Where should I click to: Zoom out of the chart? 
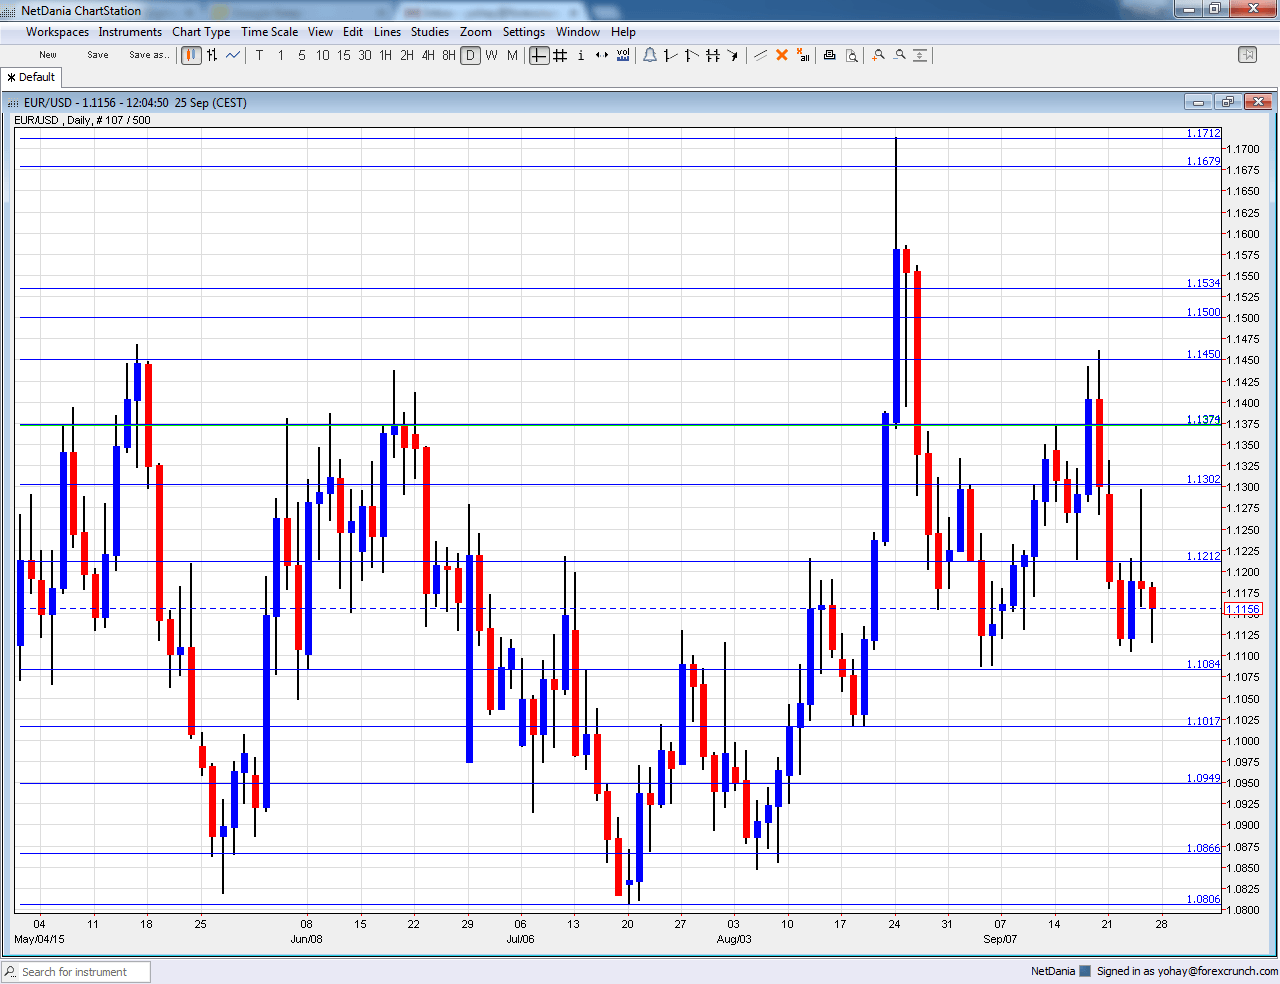(899, 55)
